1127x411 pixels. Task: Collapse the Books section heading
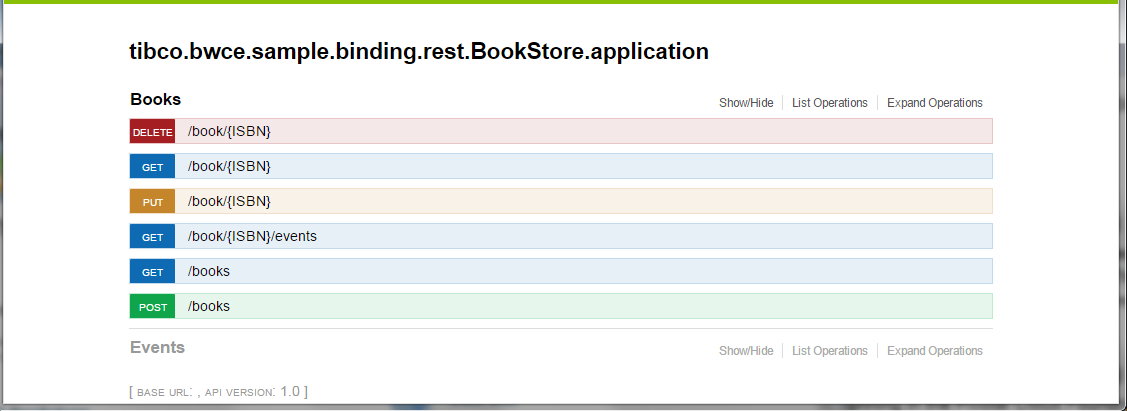pos(155,100)
